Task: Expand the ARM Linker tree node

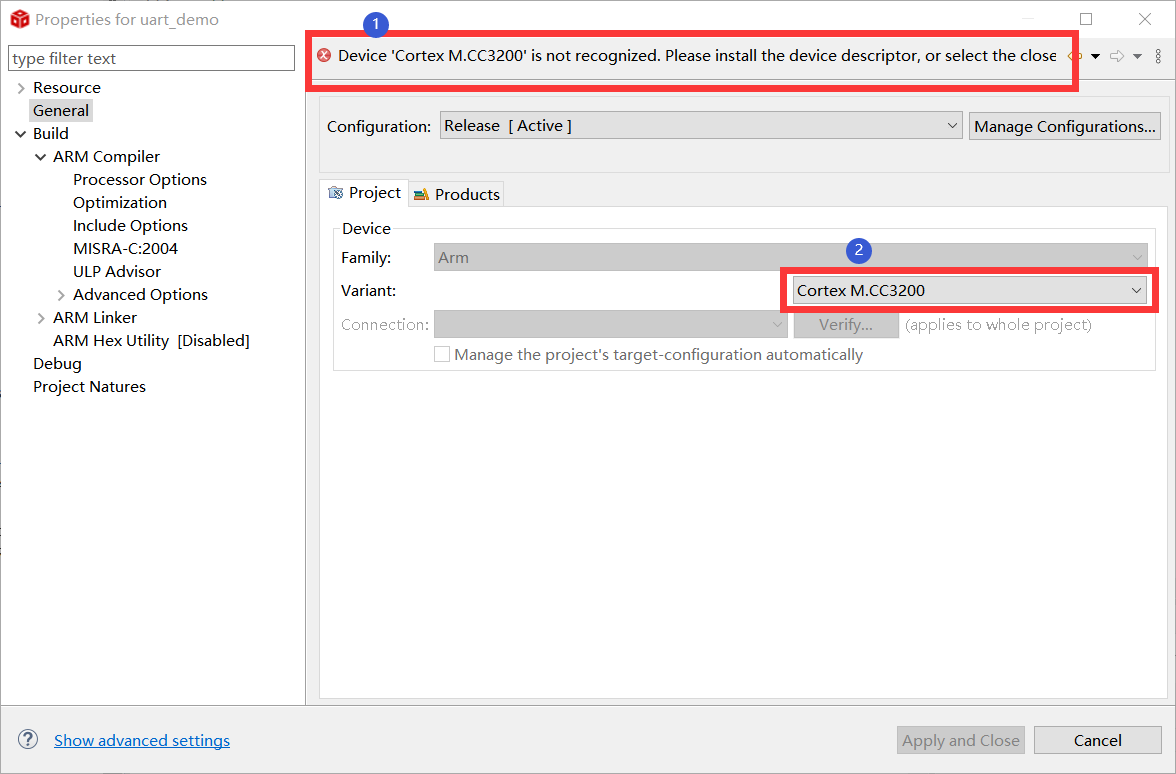Action: pos(40,317)
